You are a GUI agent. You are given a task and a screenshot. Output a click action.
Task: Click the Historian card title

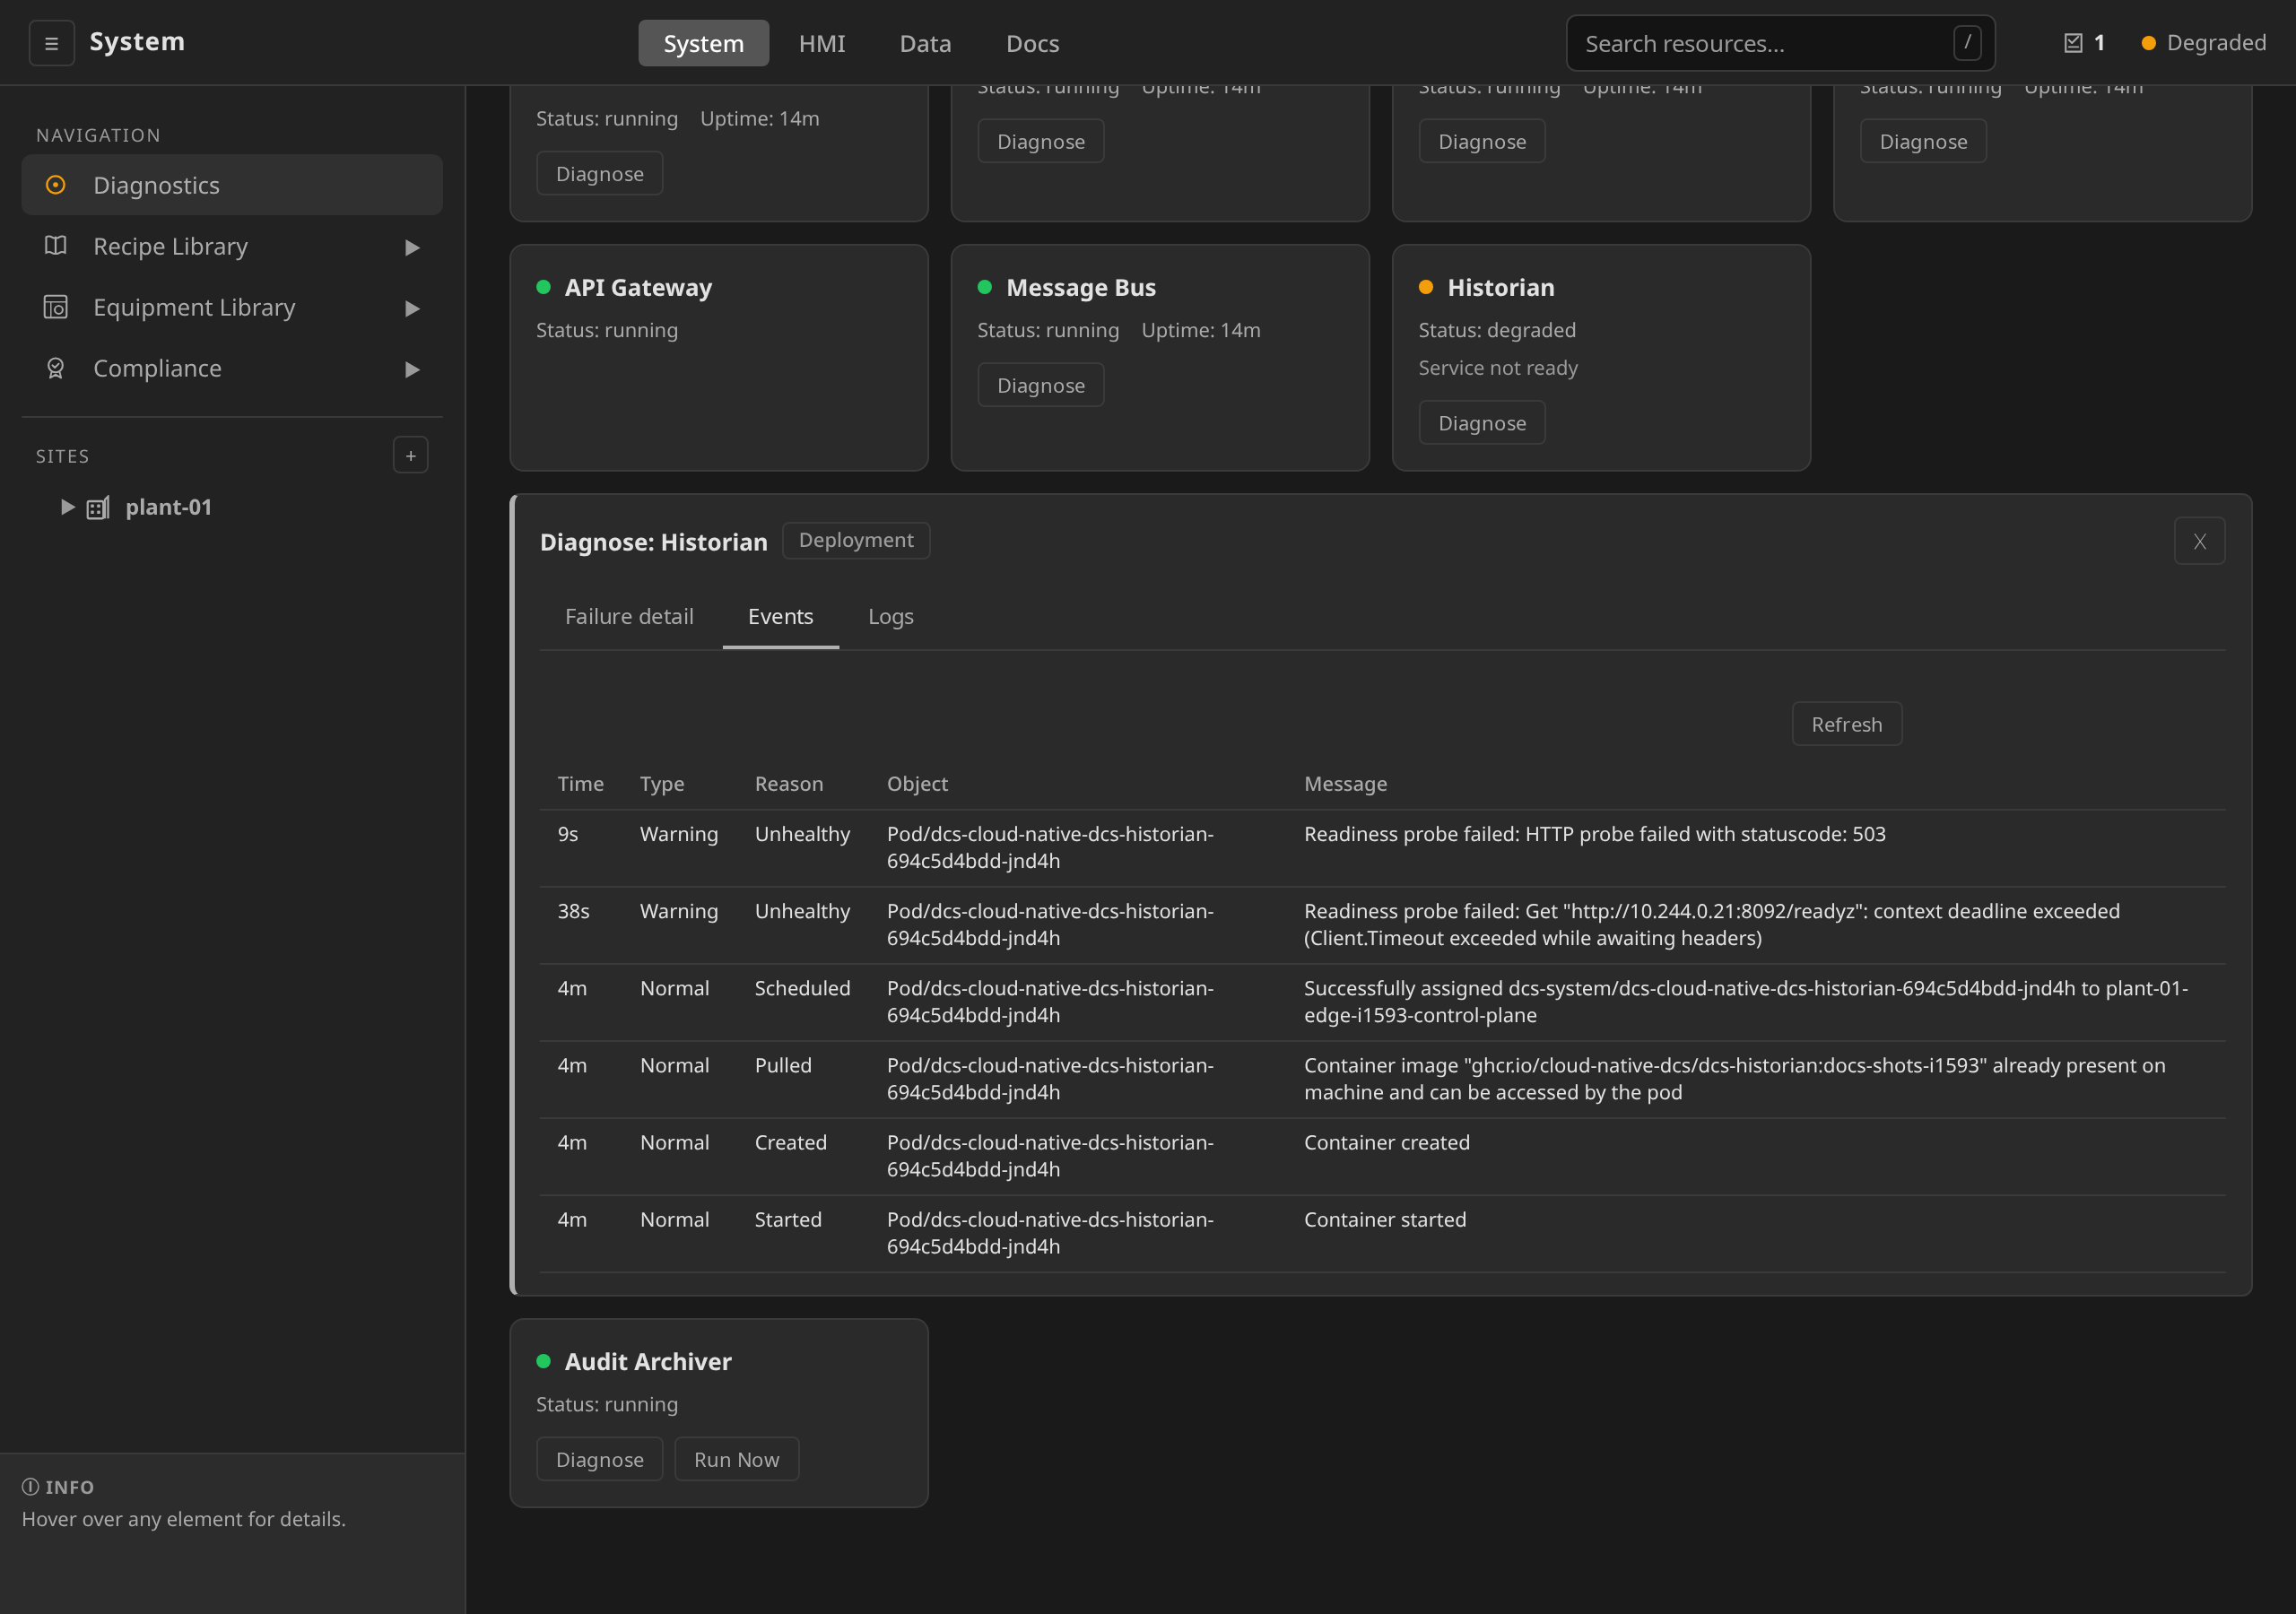click(x=1500, y=287)
